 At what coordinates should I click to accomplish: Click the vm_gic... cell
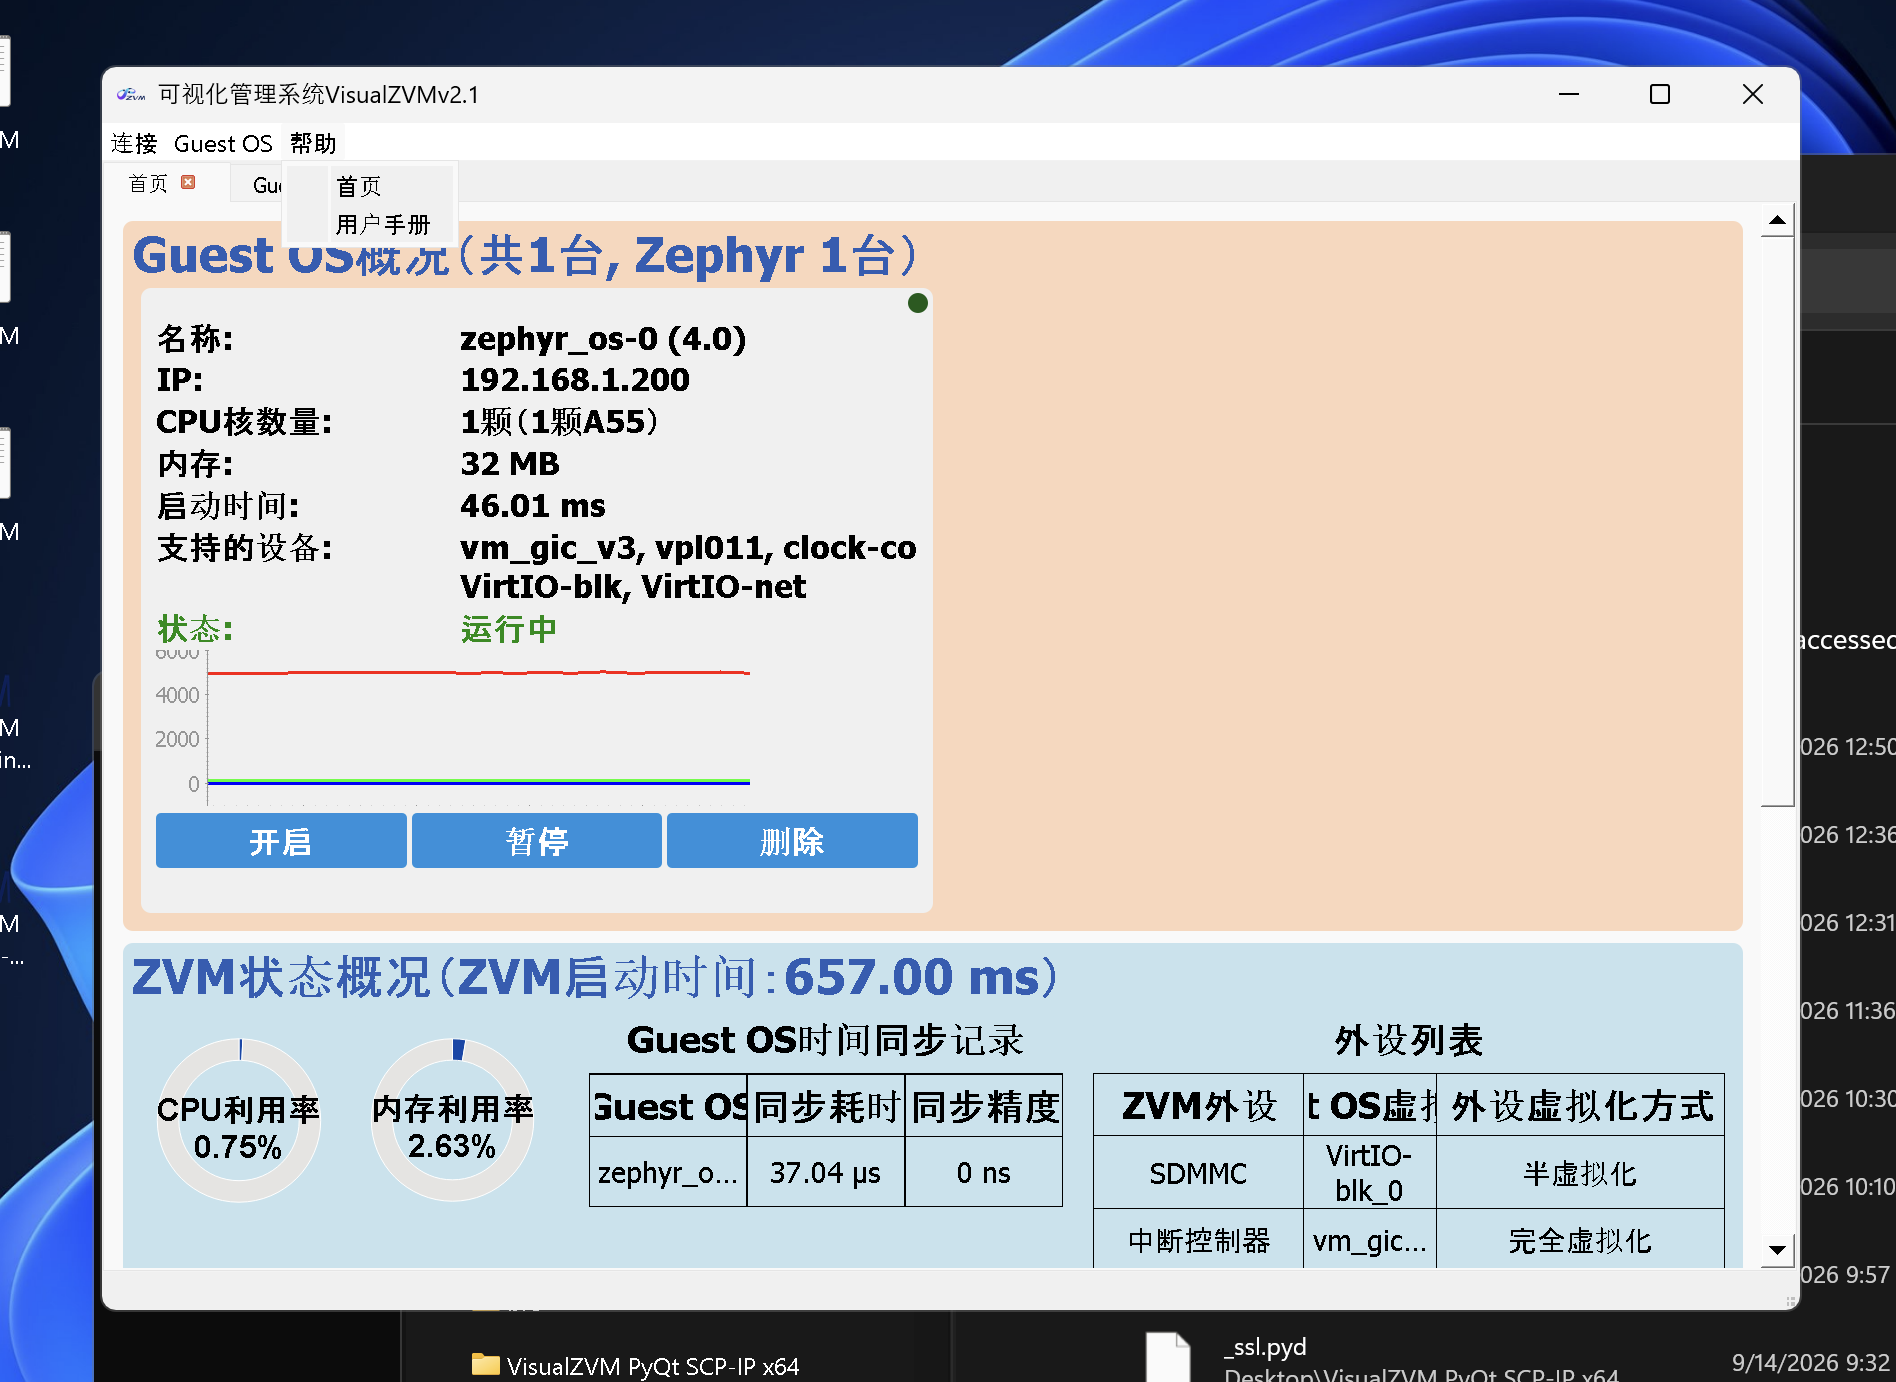pos(1369,1240)
